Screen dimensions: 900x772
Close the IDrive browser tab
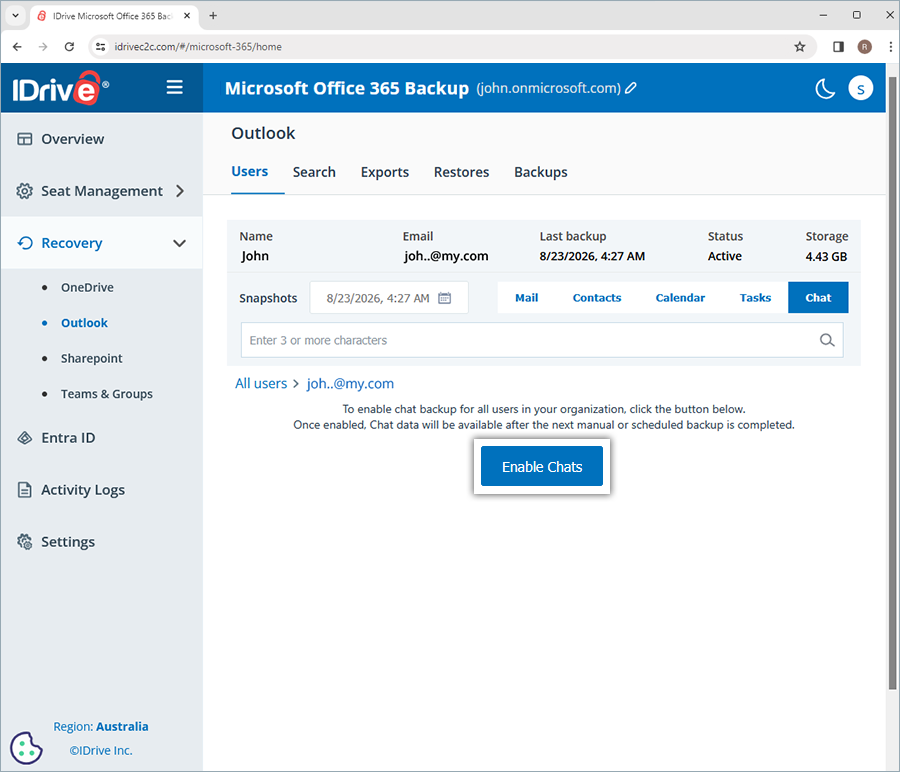[x=187, y=15]
